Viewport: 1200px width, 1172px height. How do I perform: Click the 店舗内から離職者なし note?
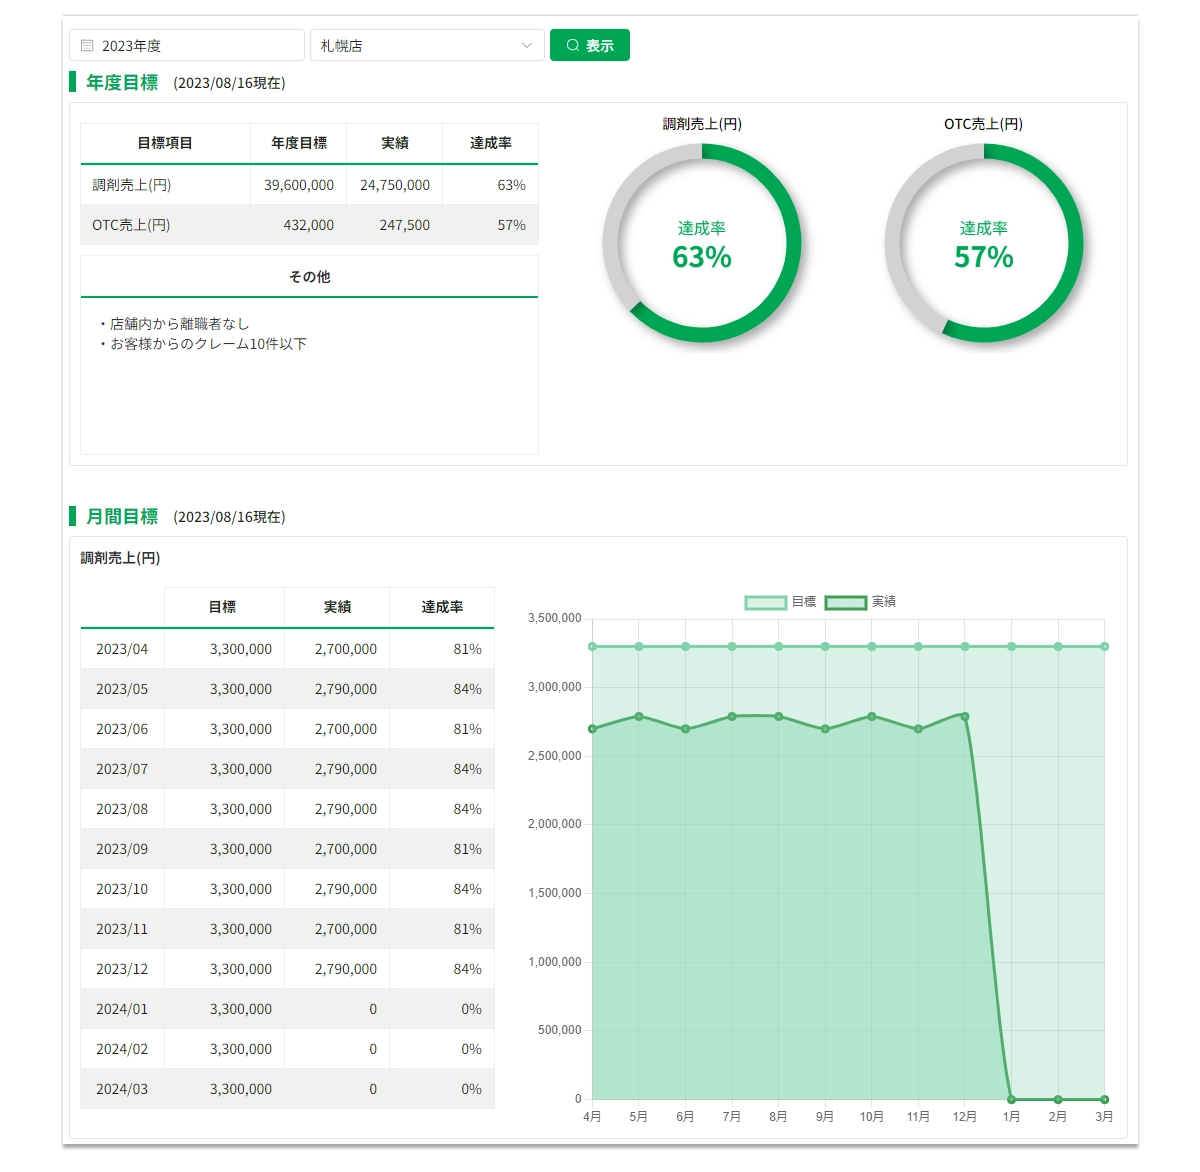tap(173, 324)
